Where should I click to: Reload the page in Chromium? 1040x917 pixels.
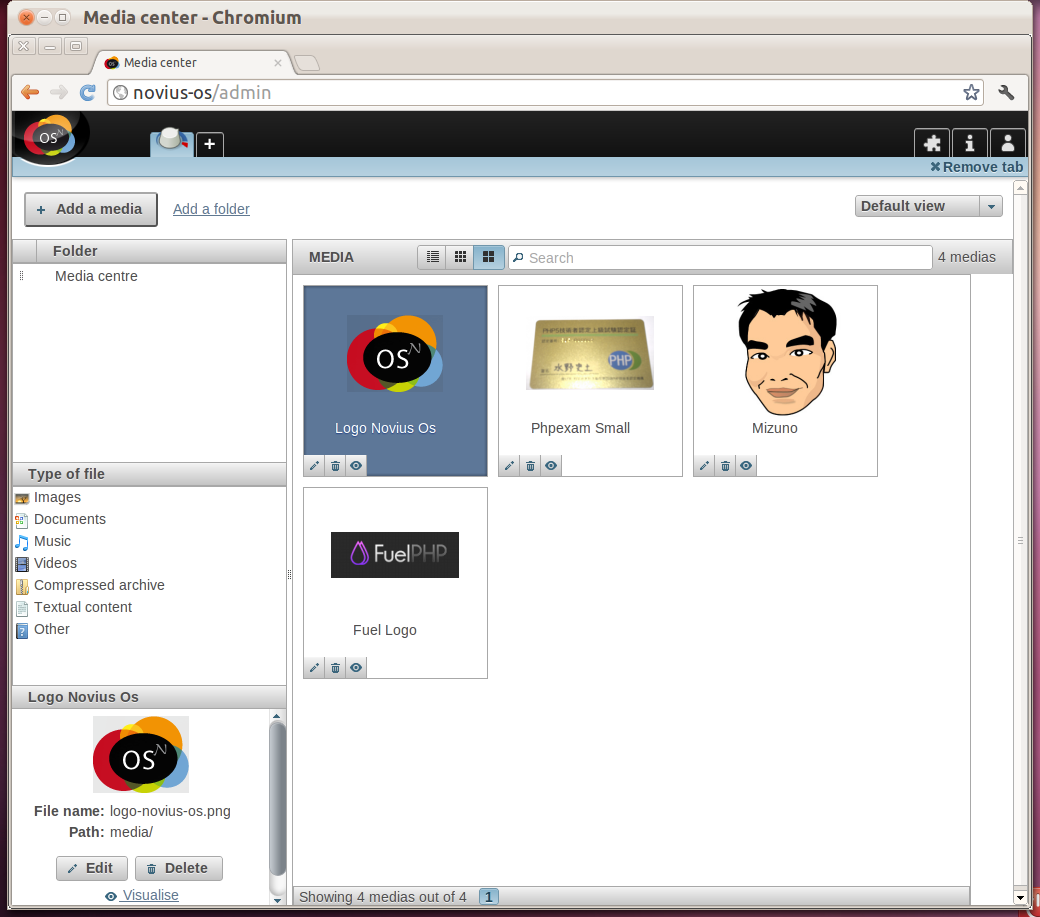(x=88, y=92)
